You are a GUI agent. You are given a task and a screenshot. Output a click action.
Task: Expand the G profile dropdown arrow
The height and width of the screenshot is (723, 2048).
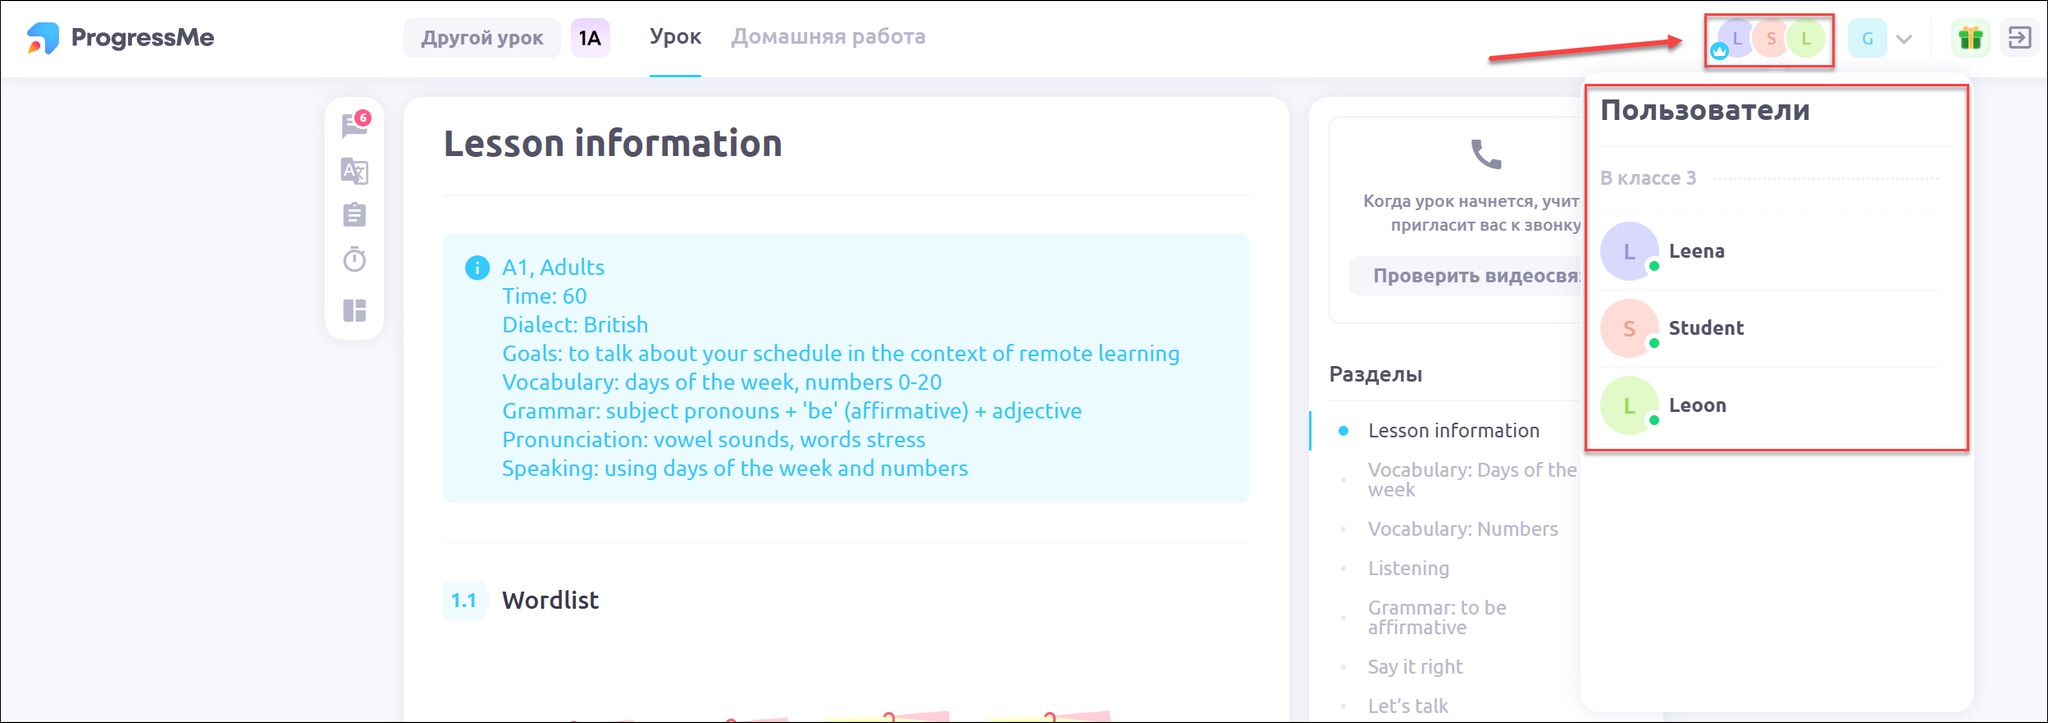[1904, 39]
